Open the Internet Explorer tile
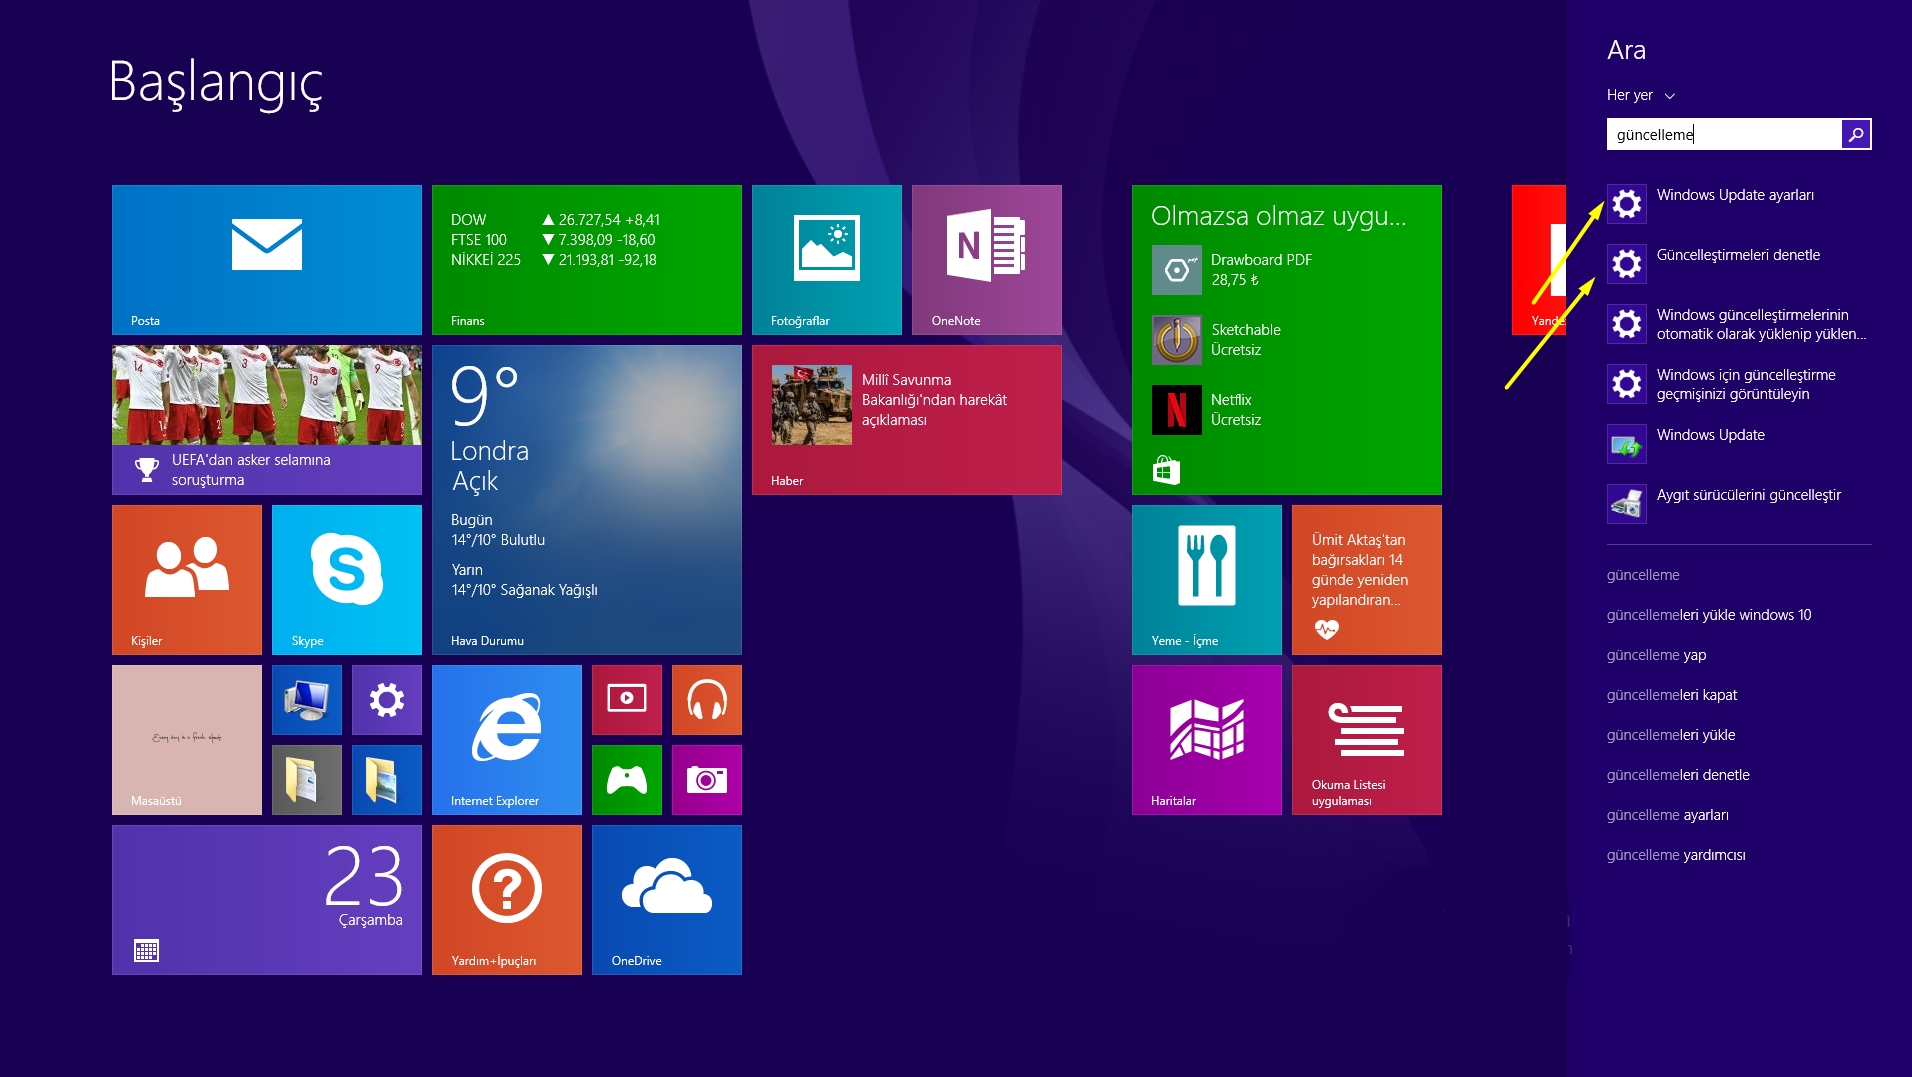Viewport: 1912px width, 1077px height. 506,739
